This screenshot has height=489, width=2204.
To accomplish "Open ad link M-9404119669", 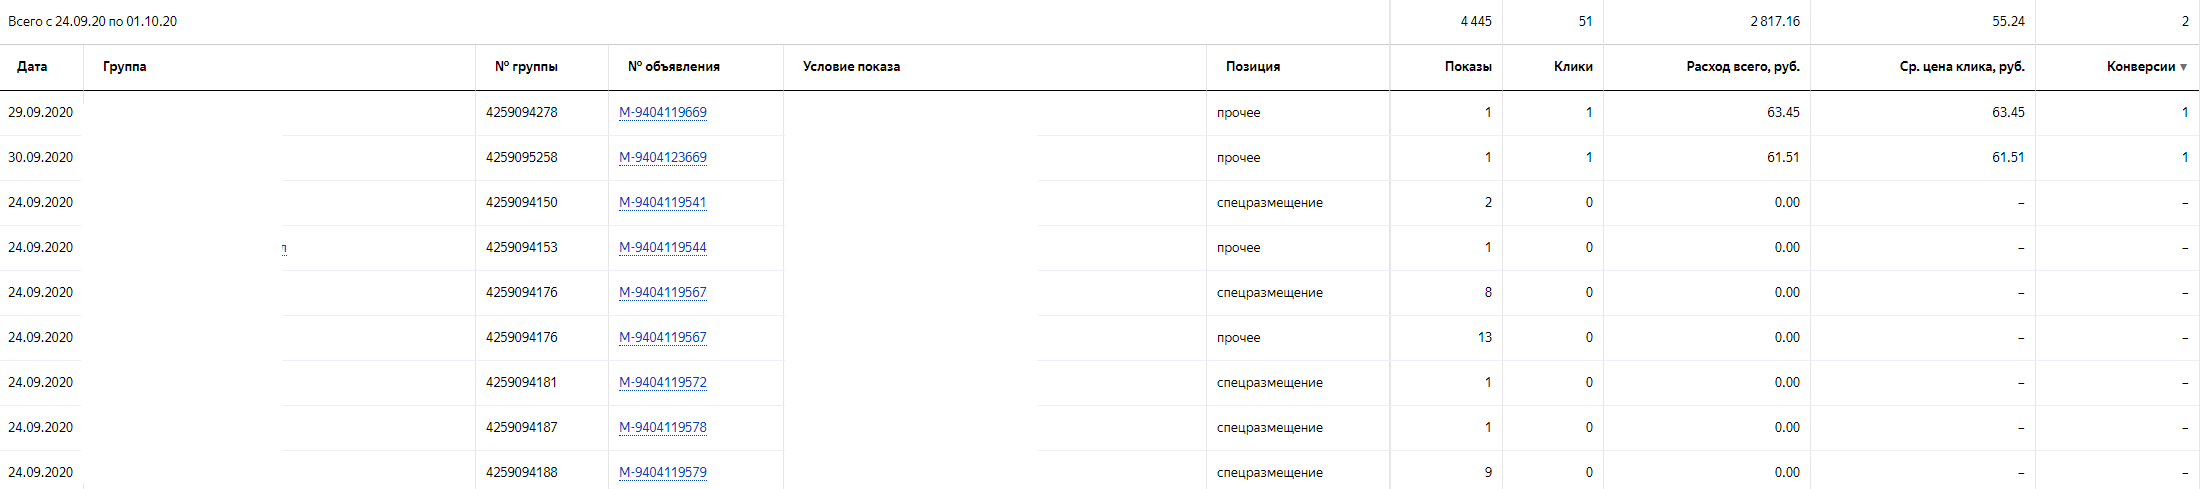I will tap(662, 112).
